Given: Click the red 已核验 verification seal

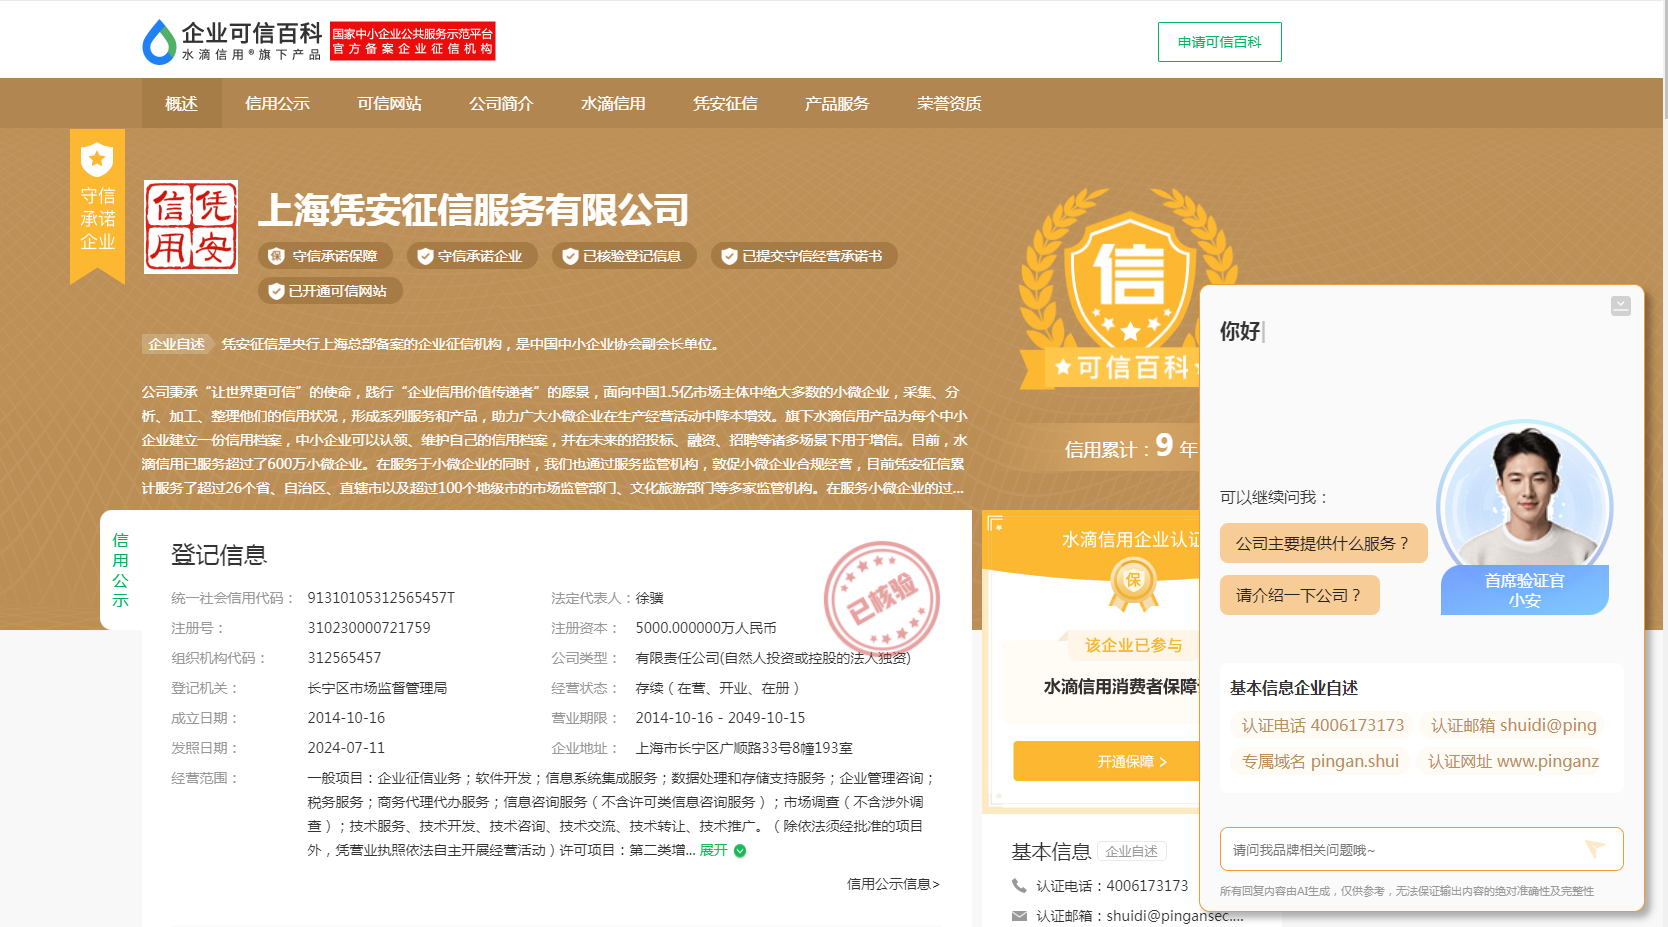Looking at the screenshot, I should click(x=883, y=593).
